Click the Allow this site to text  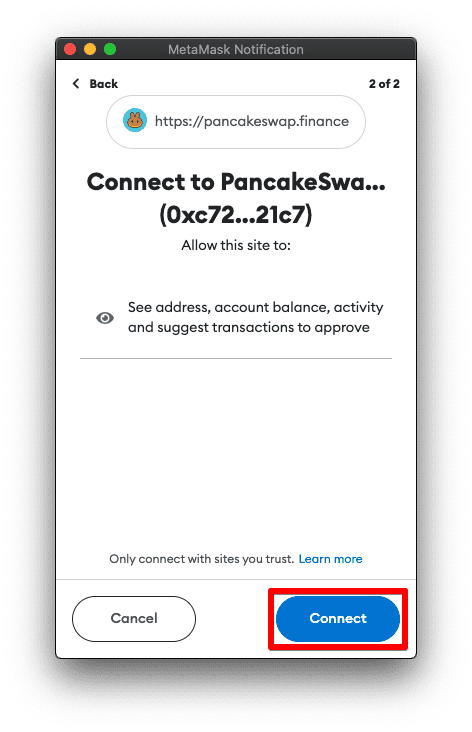click(x=236, y=245)
